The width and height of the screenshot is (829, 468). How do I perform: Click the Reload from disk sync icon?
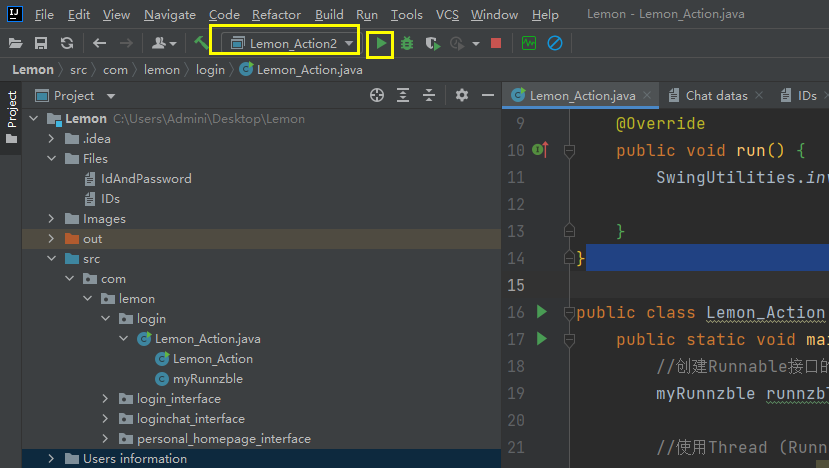(x=67, y=43)
